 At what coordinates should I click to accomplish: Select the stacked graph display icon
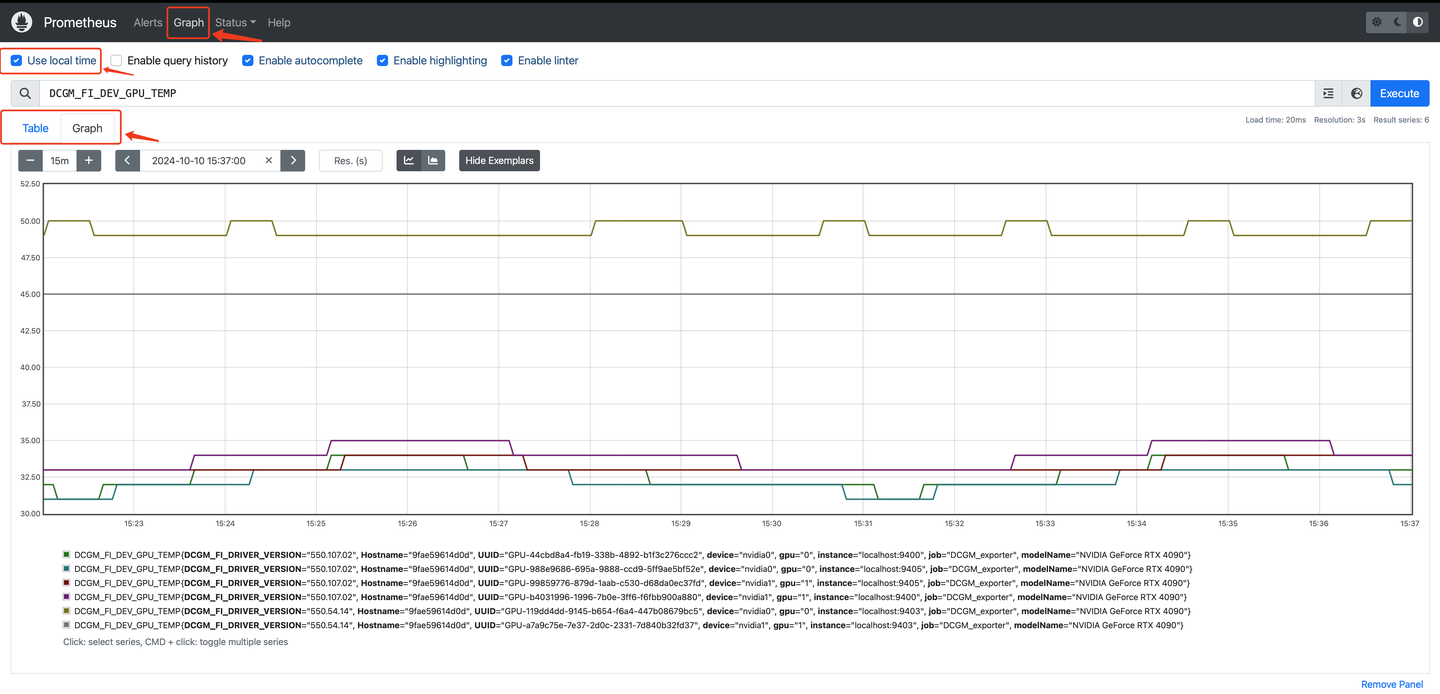click(x=433, y=160)
